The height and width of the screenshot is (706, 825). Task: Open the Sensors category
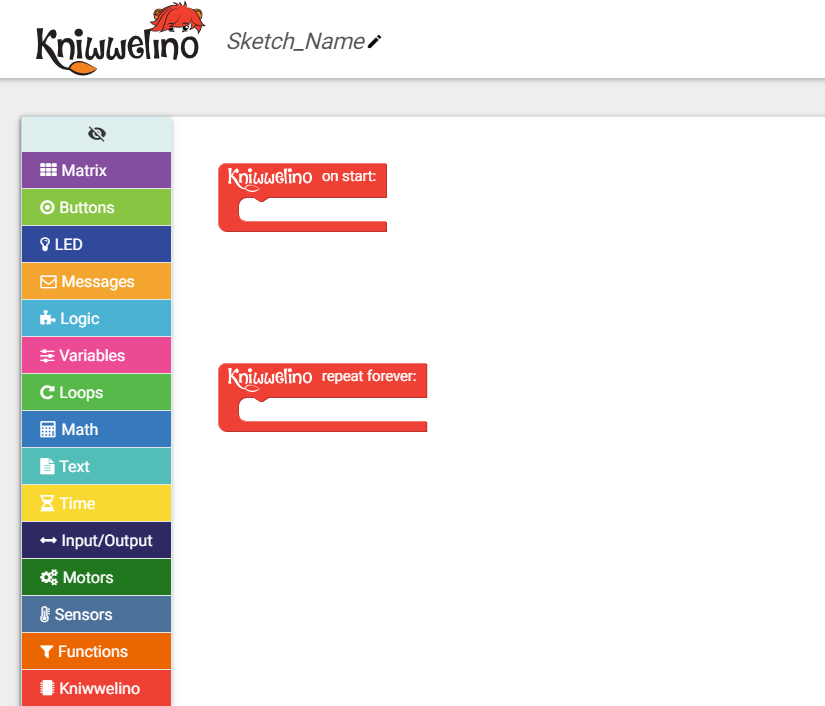[97, 614]
